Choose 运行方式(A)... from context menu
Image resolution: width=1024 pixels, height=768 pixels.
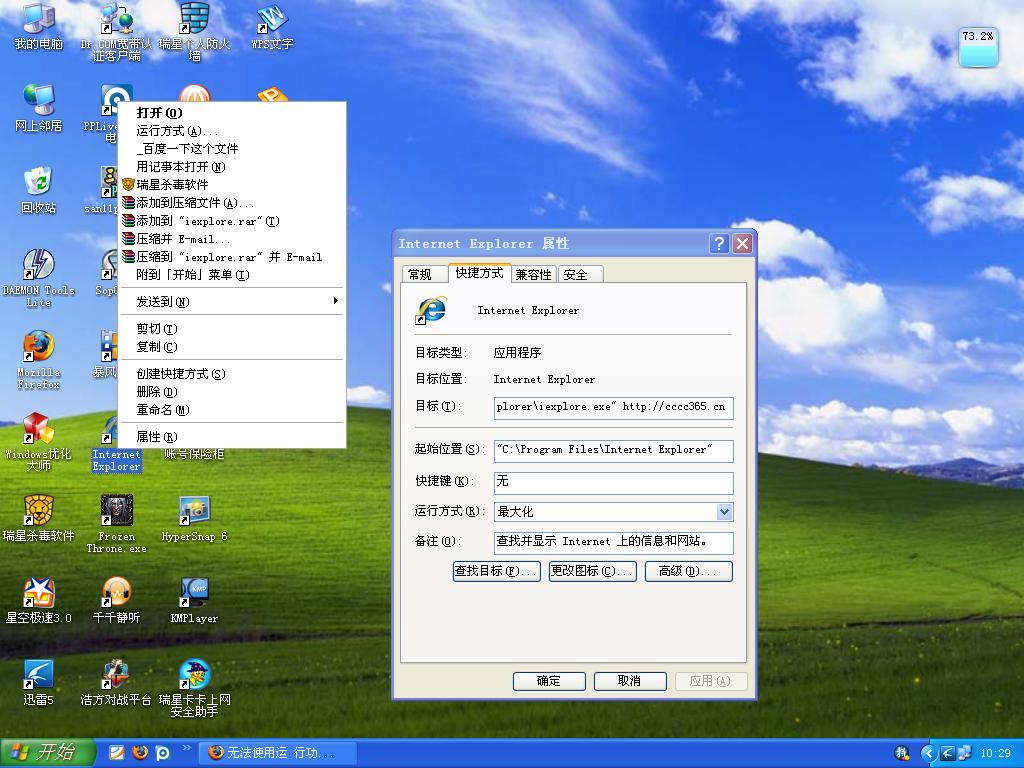[232, 131]
